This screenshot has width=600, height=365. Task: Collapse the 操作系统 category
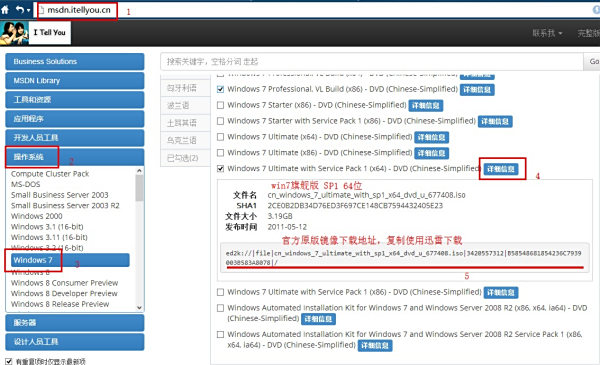pyautogui.click(x=75, y=157)
